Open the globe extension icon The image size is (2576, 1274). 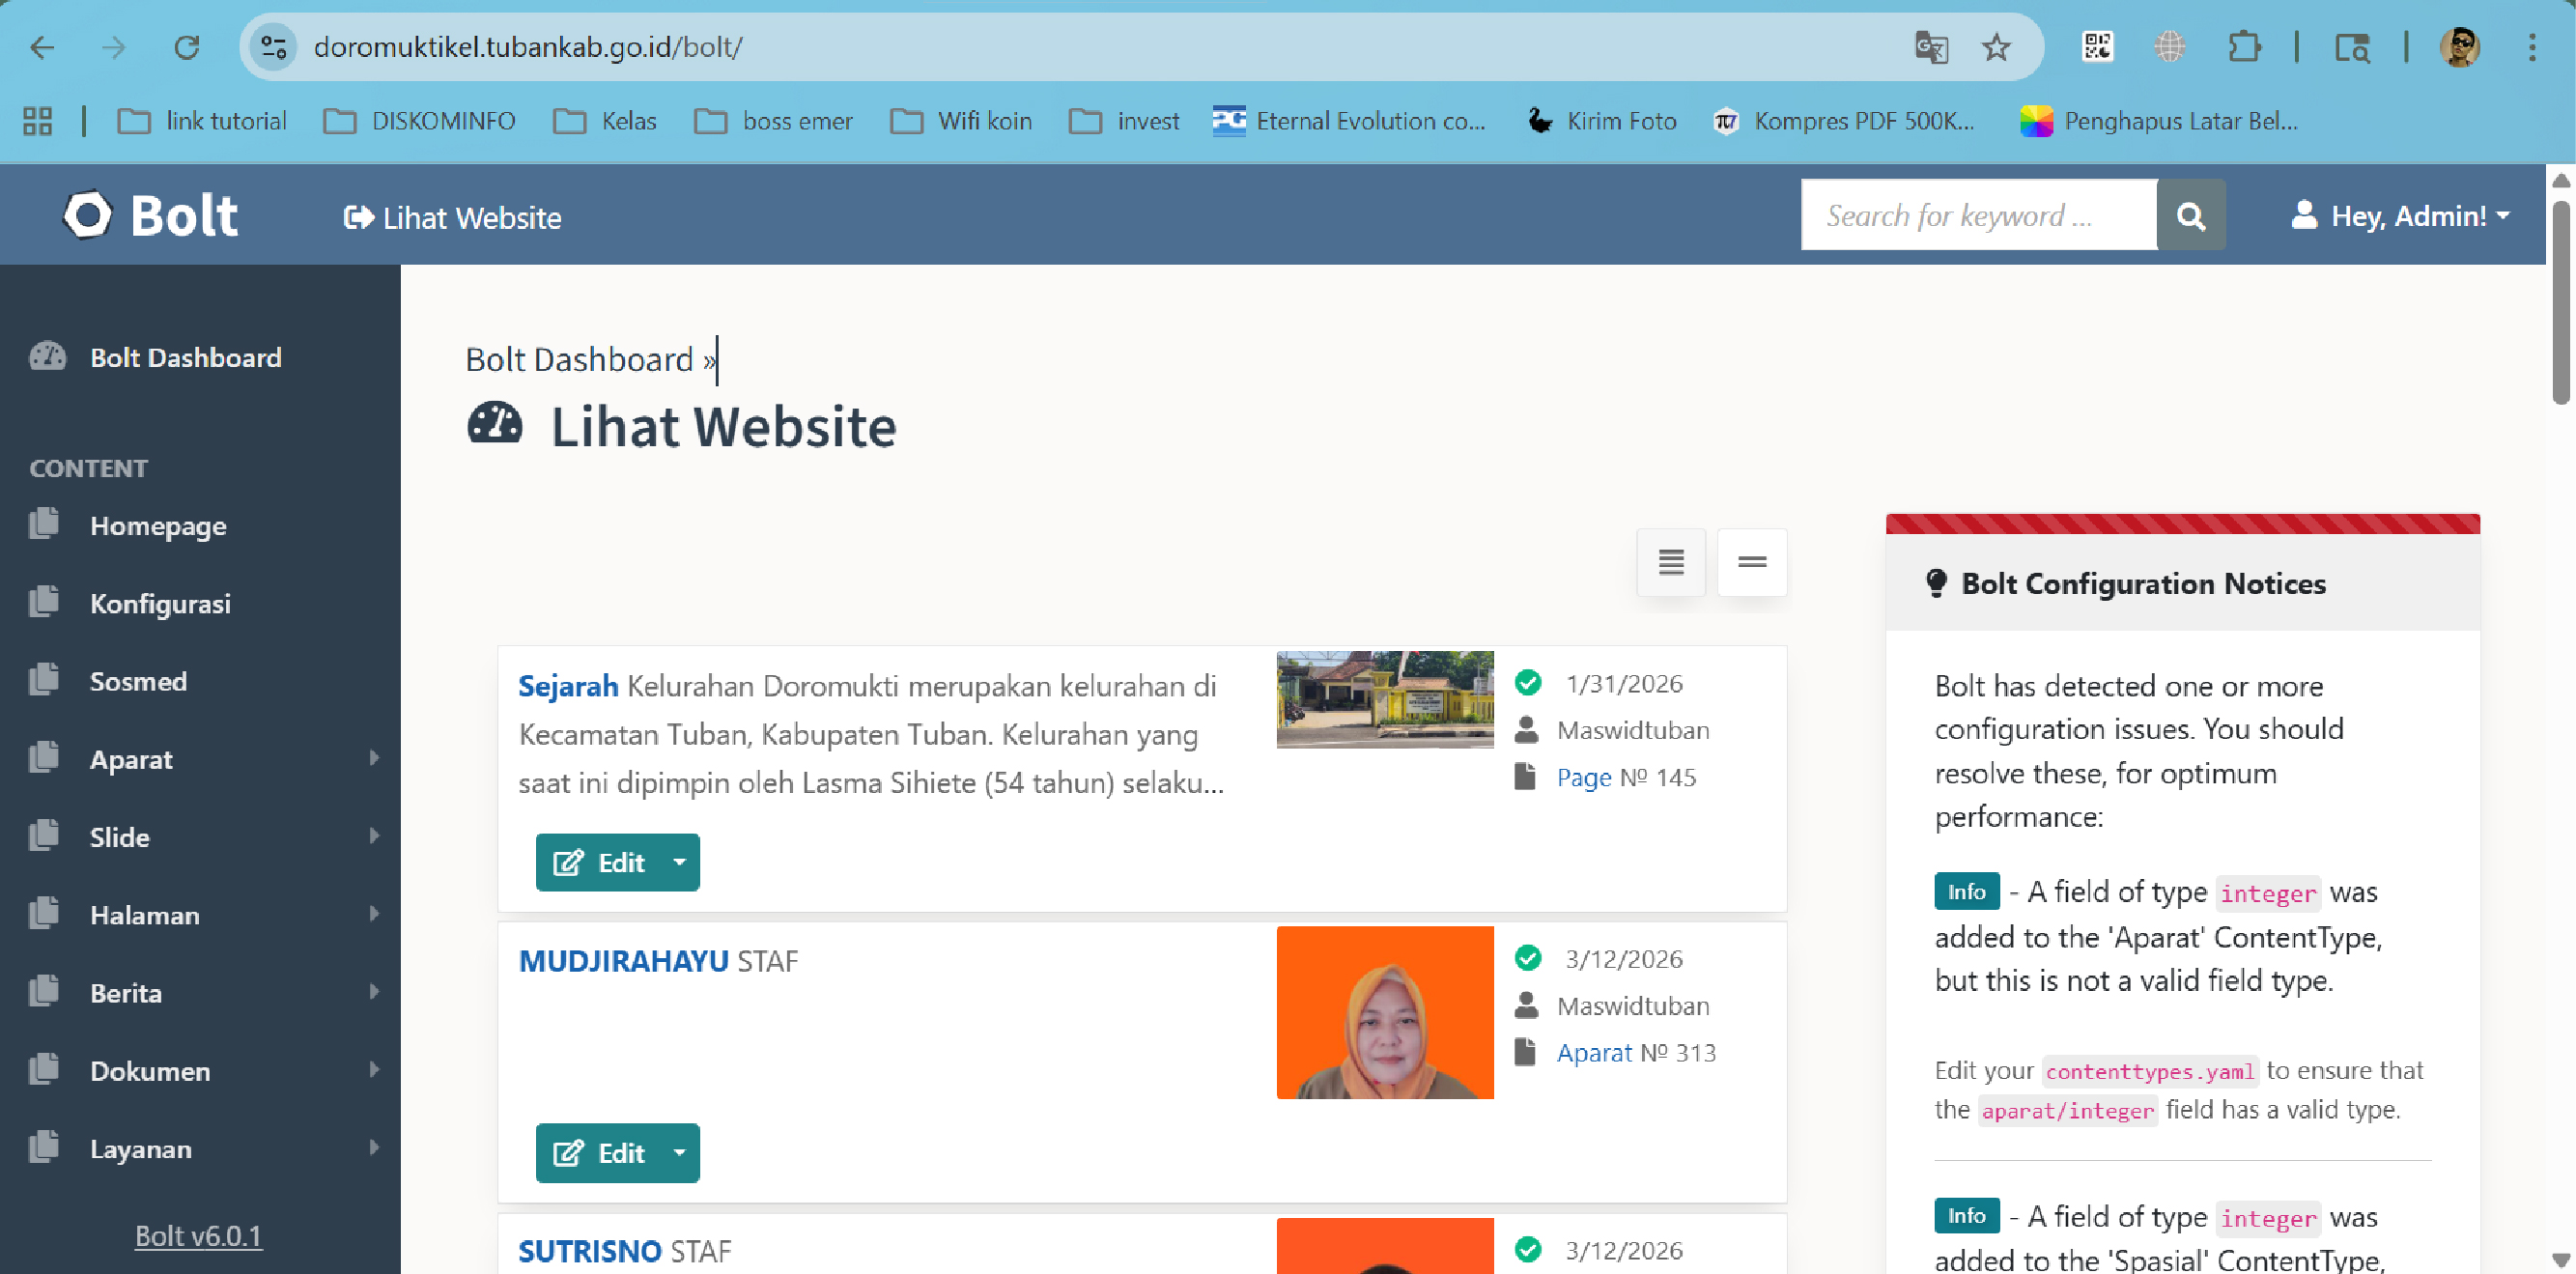2169,47
